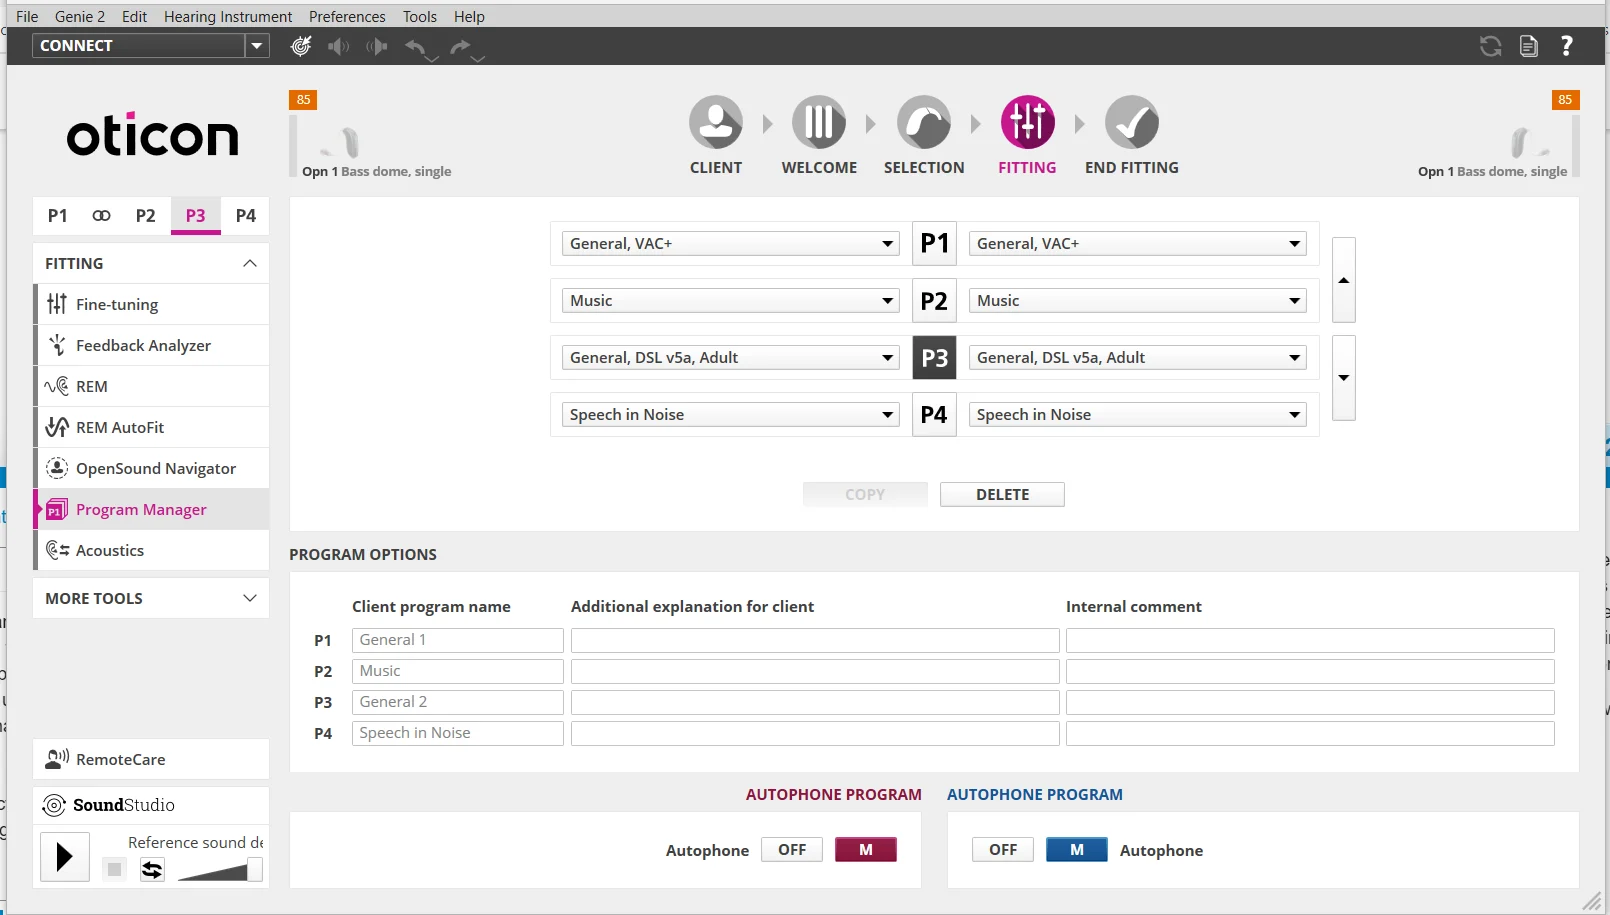Open OpenSound Navigator tool
This screenshot has height=915, width=1610.
pos(152,468)
